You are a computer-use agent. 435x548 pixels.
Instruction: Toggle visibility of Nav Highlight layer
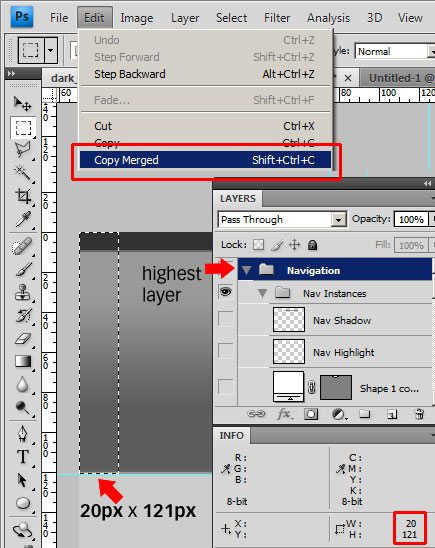click(225, 350)
